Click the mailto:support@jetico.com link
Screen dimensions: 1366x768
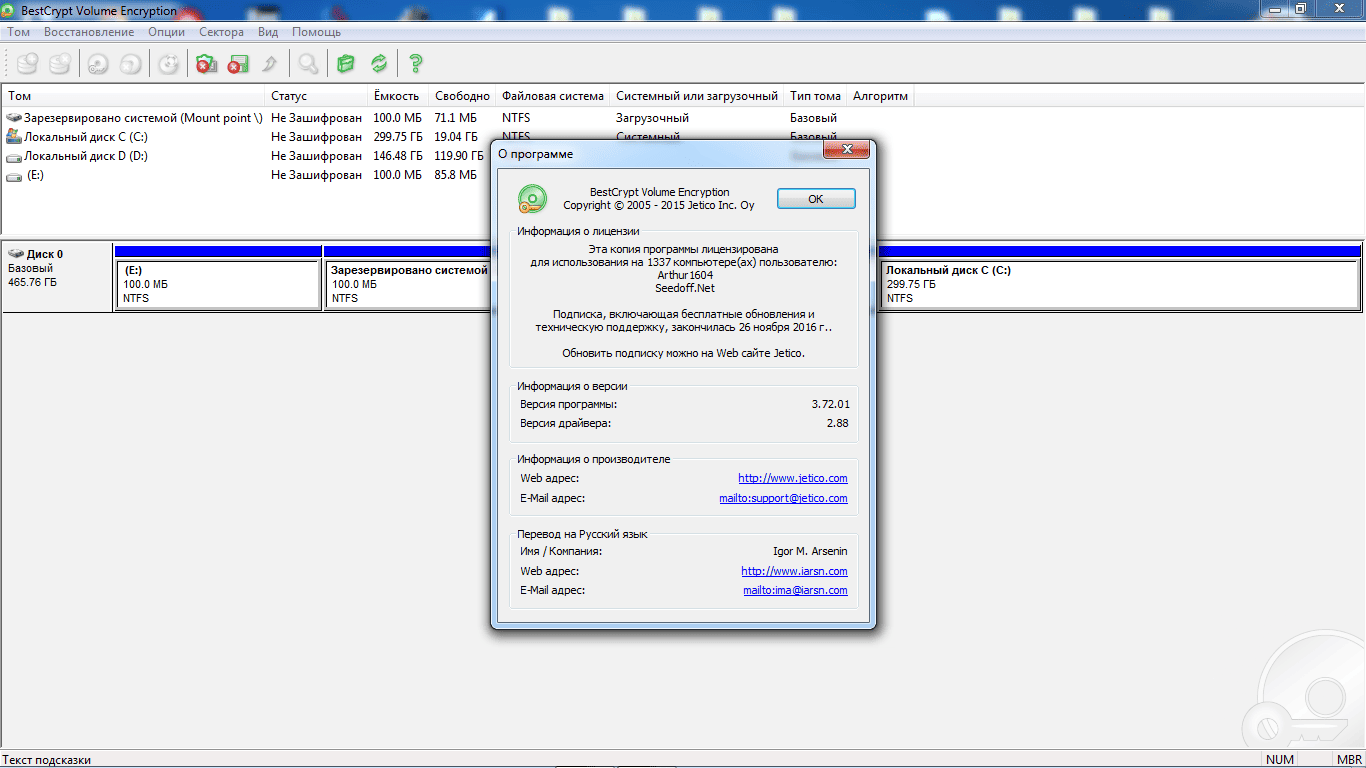(783, 498)
